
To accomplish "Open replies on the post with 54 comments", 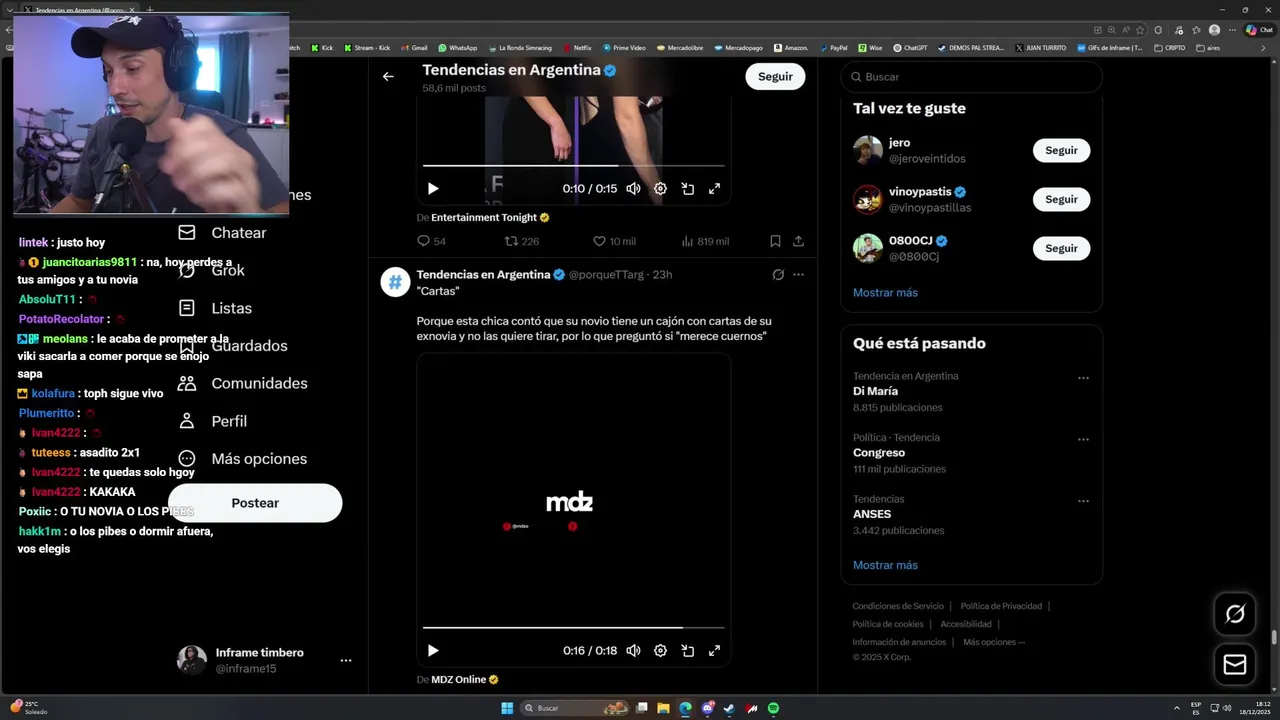I will 432,241.
